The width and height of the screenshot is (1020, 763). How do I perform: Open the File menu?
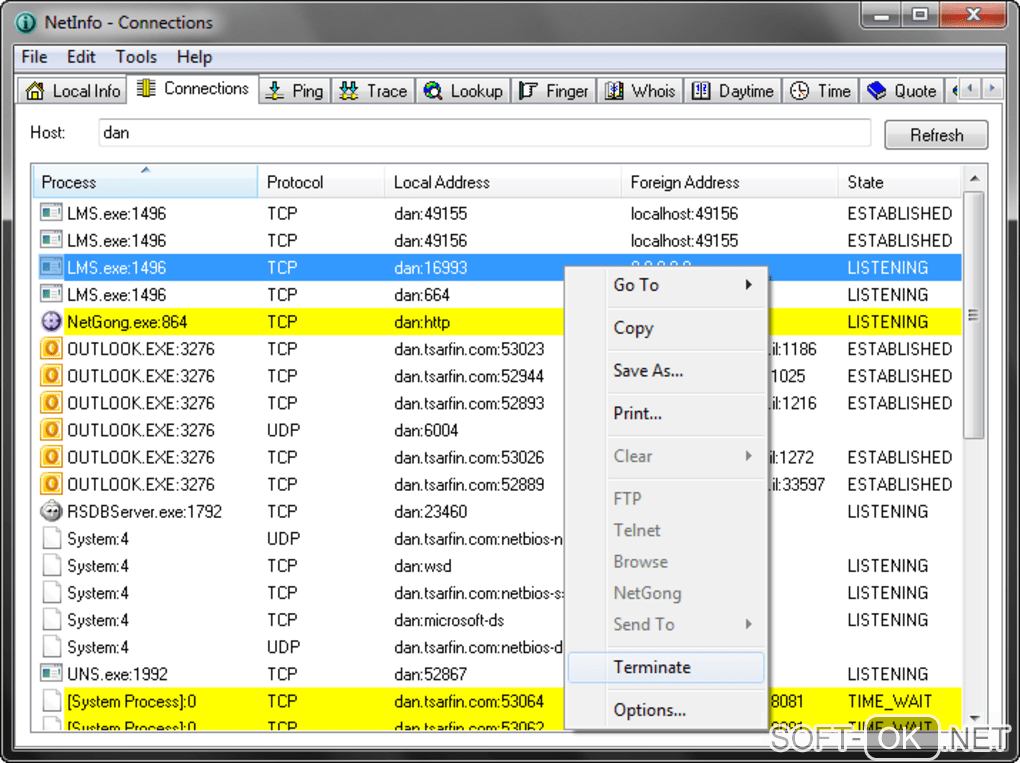(34, 57)
